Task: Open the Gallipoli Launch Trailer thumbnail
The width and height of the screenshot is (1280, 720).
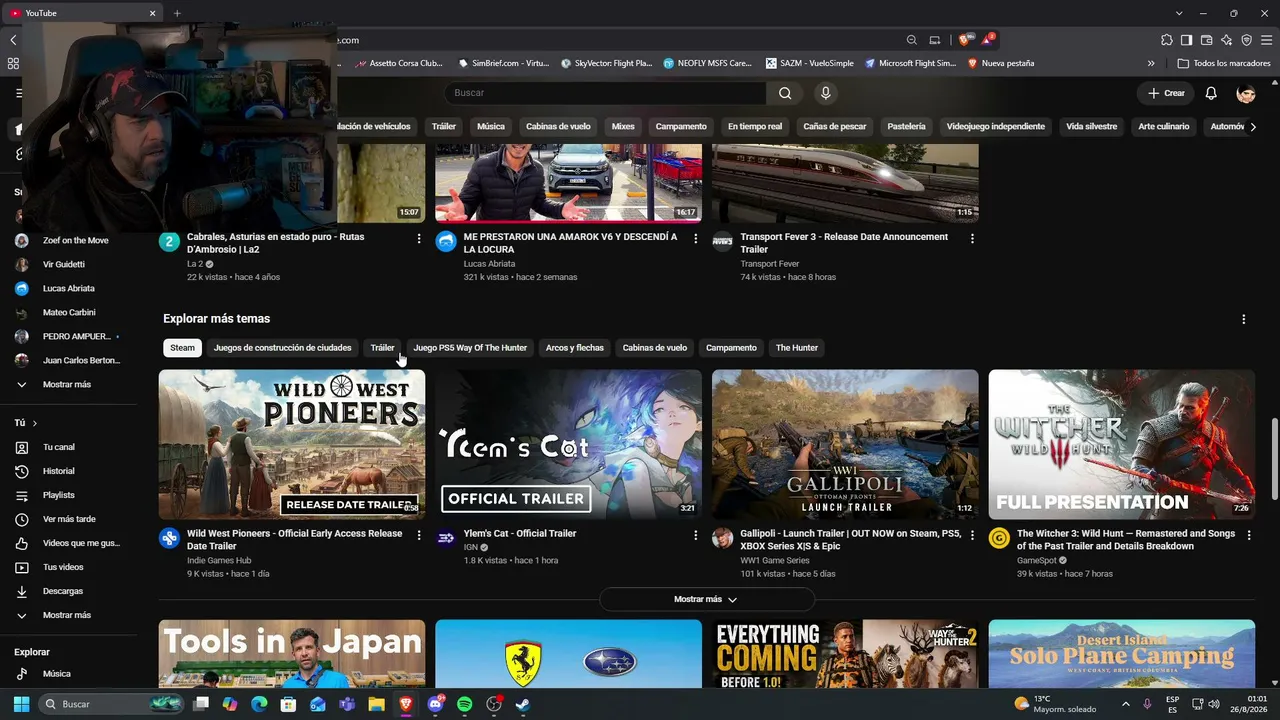Action: tap(845, 444)
